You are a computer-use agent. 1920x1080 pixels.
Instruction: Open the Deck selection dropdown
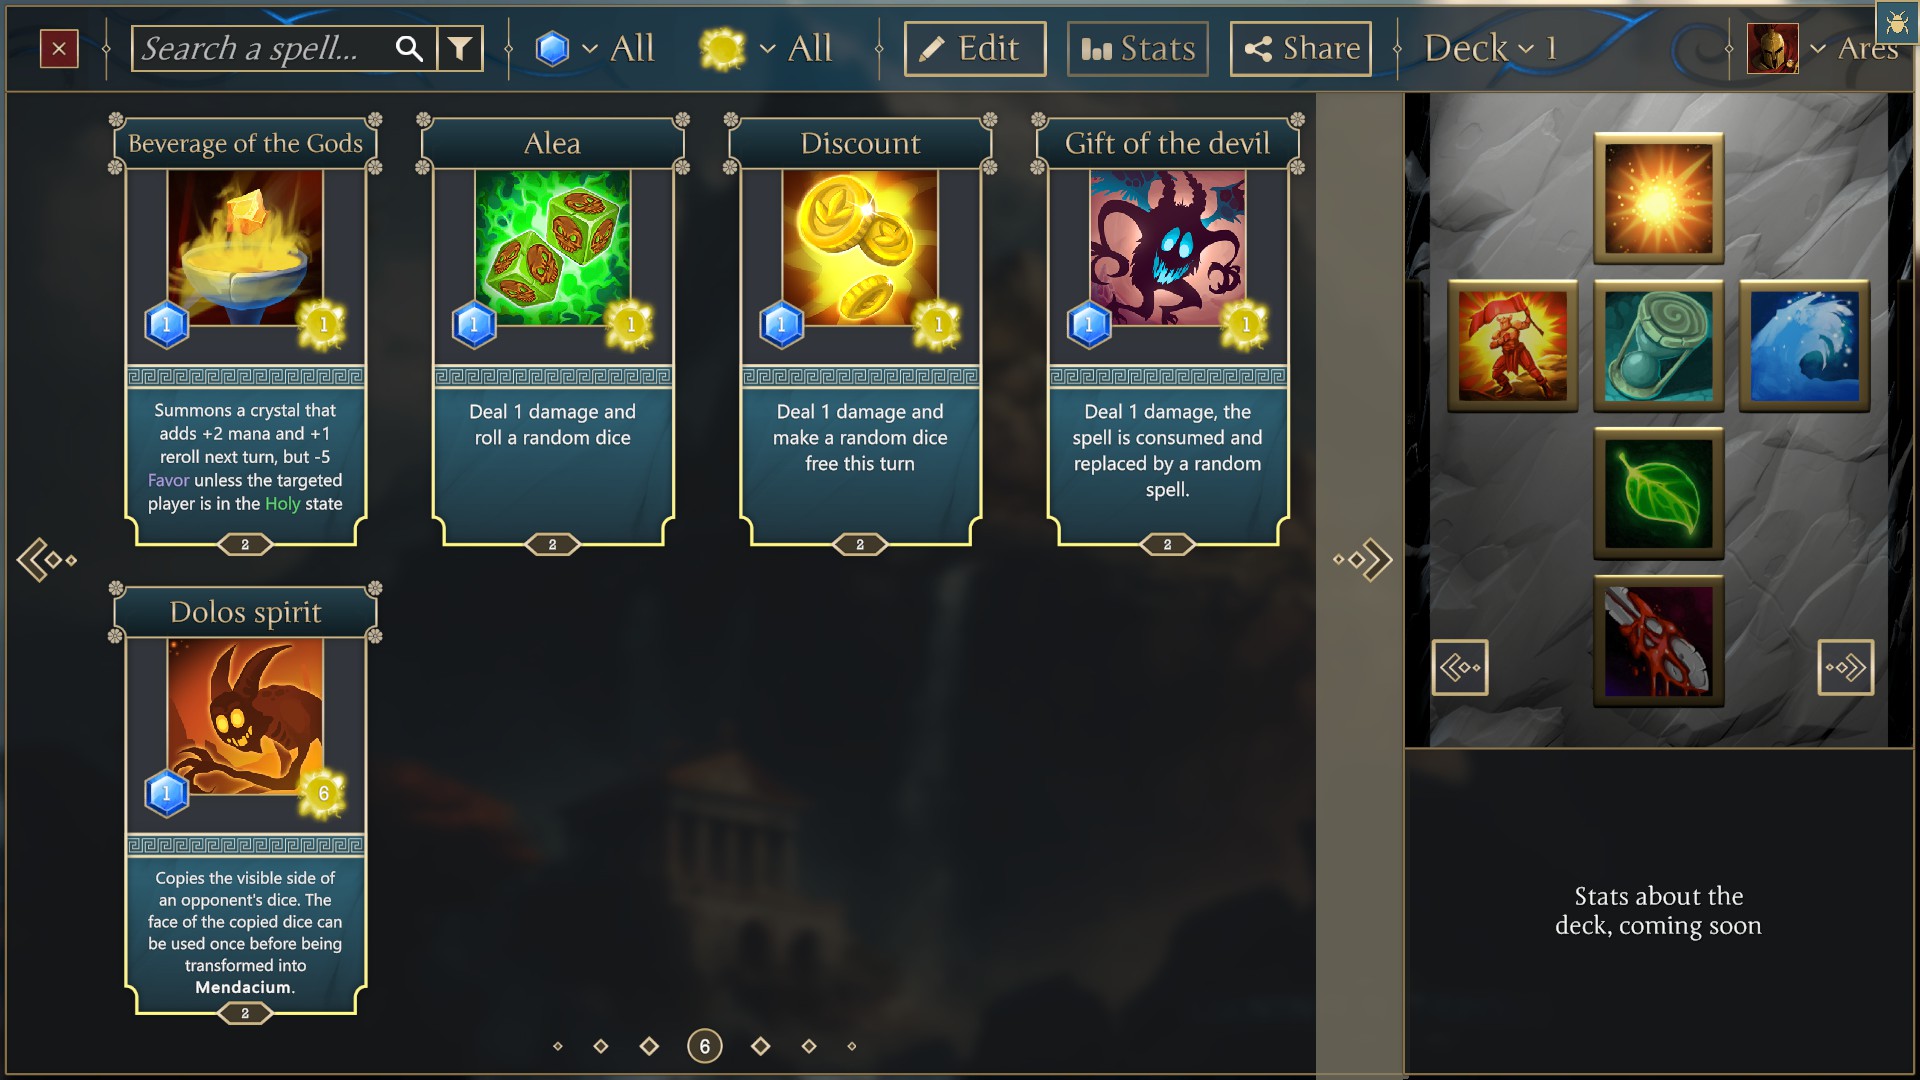pos(1490,48)
